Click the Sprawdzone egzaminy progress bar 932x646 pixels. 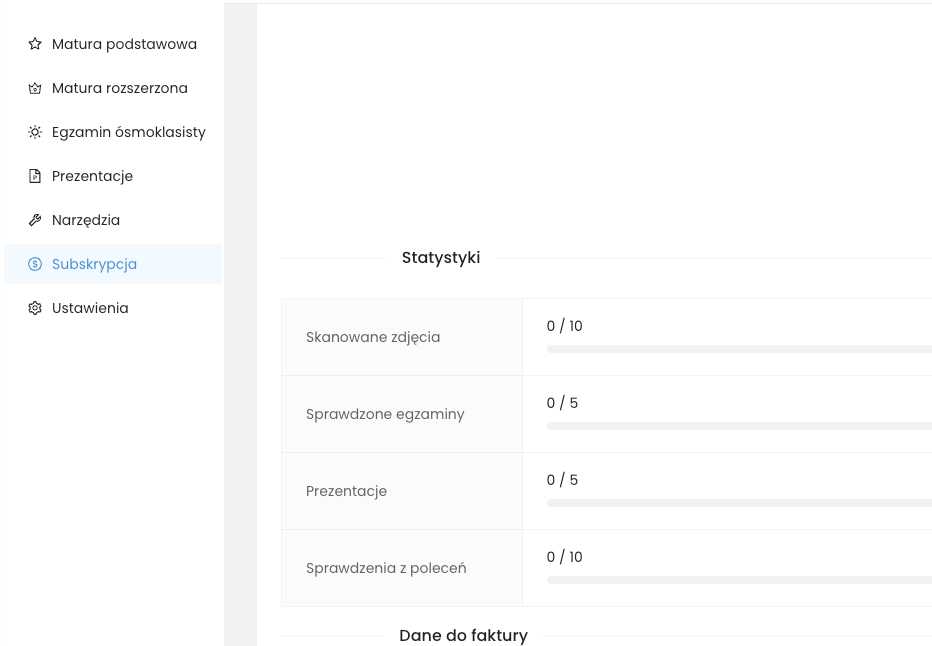click(738, 426)
